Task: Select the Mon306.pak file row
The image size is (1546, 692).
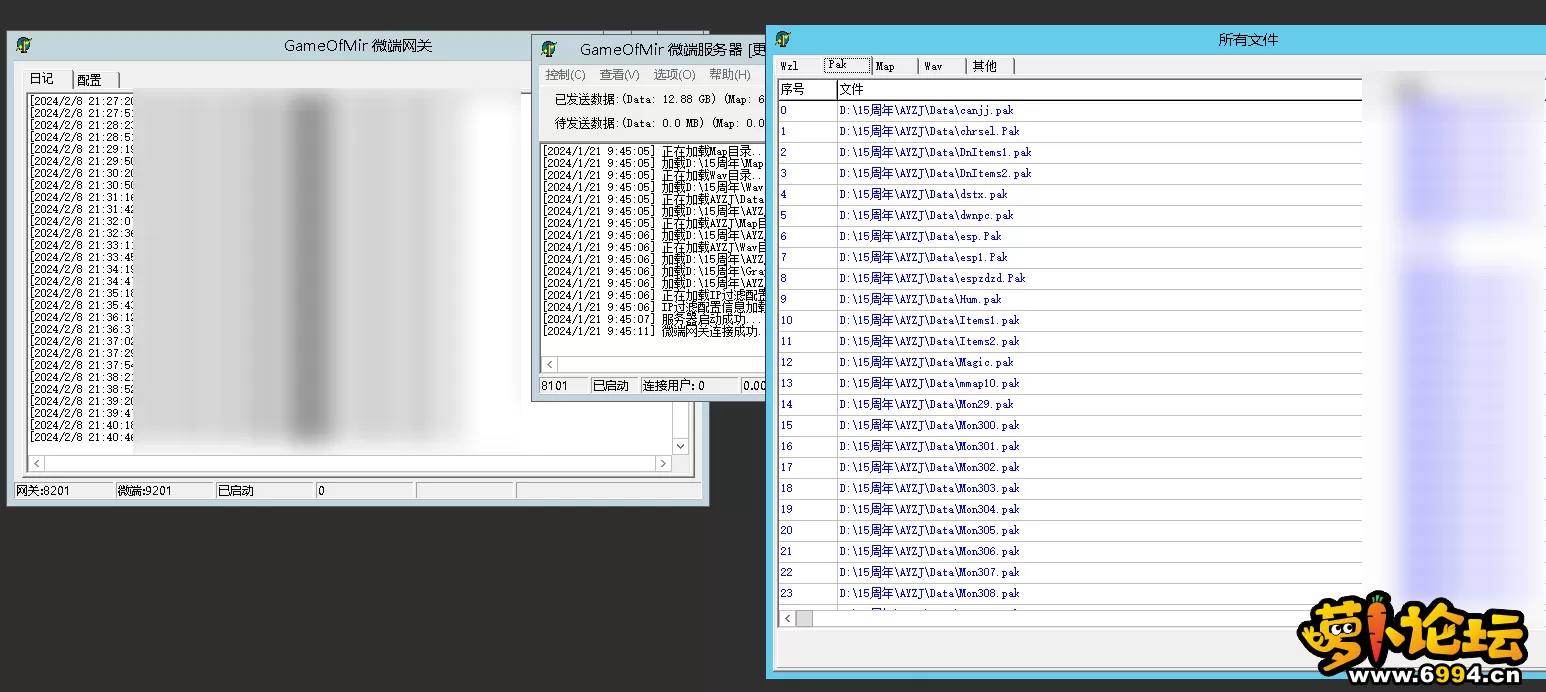Action: point(1069,551)
